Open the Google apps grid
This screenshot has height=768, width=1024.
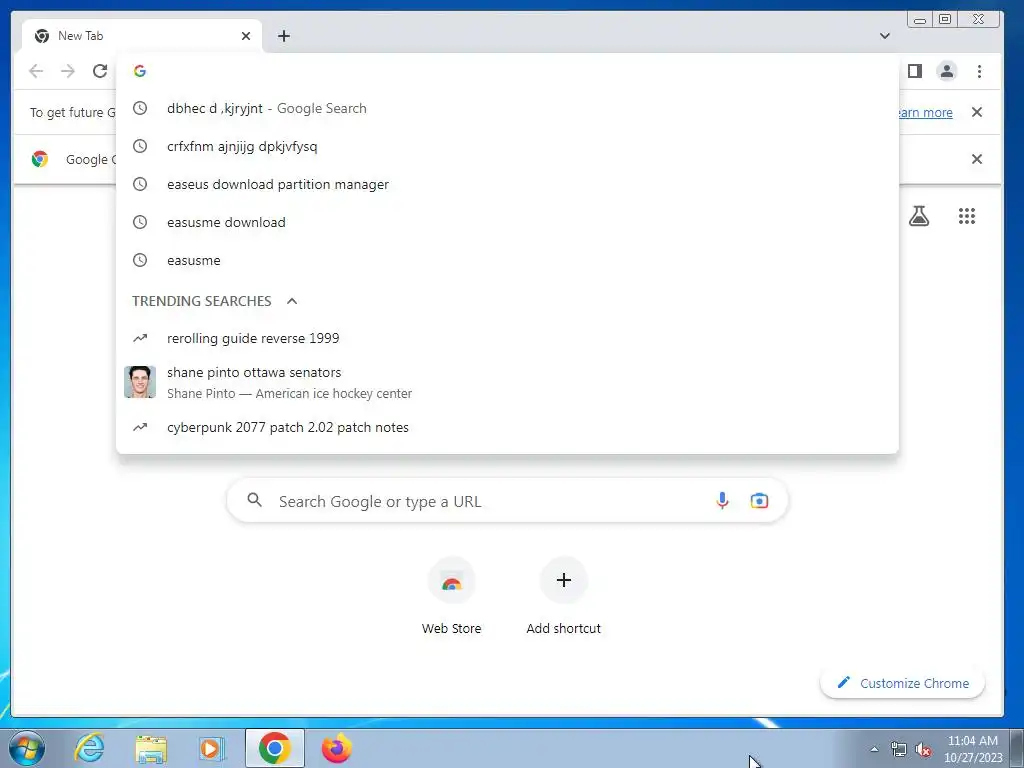point(967,216)
